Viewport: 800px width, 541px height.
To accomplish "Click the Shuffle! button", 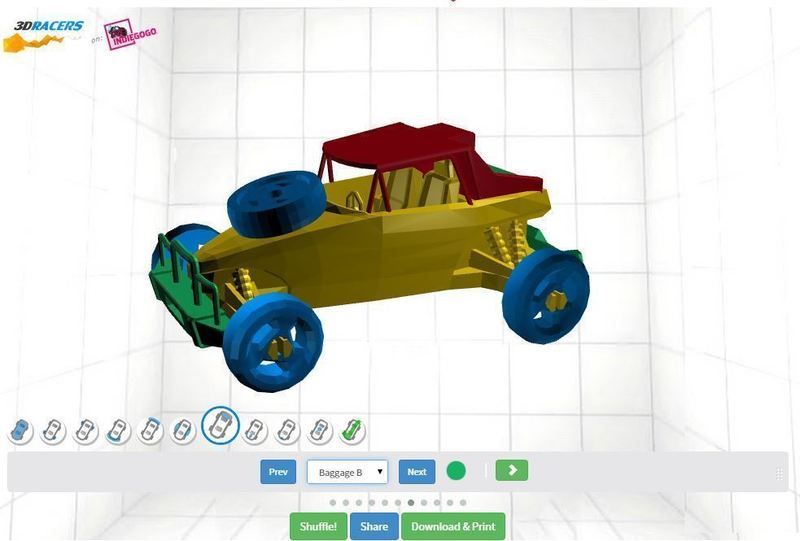I will (x=318, y=526).
